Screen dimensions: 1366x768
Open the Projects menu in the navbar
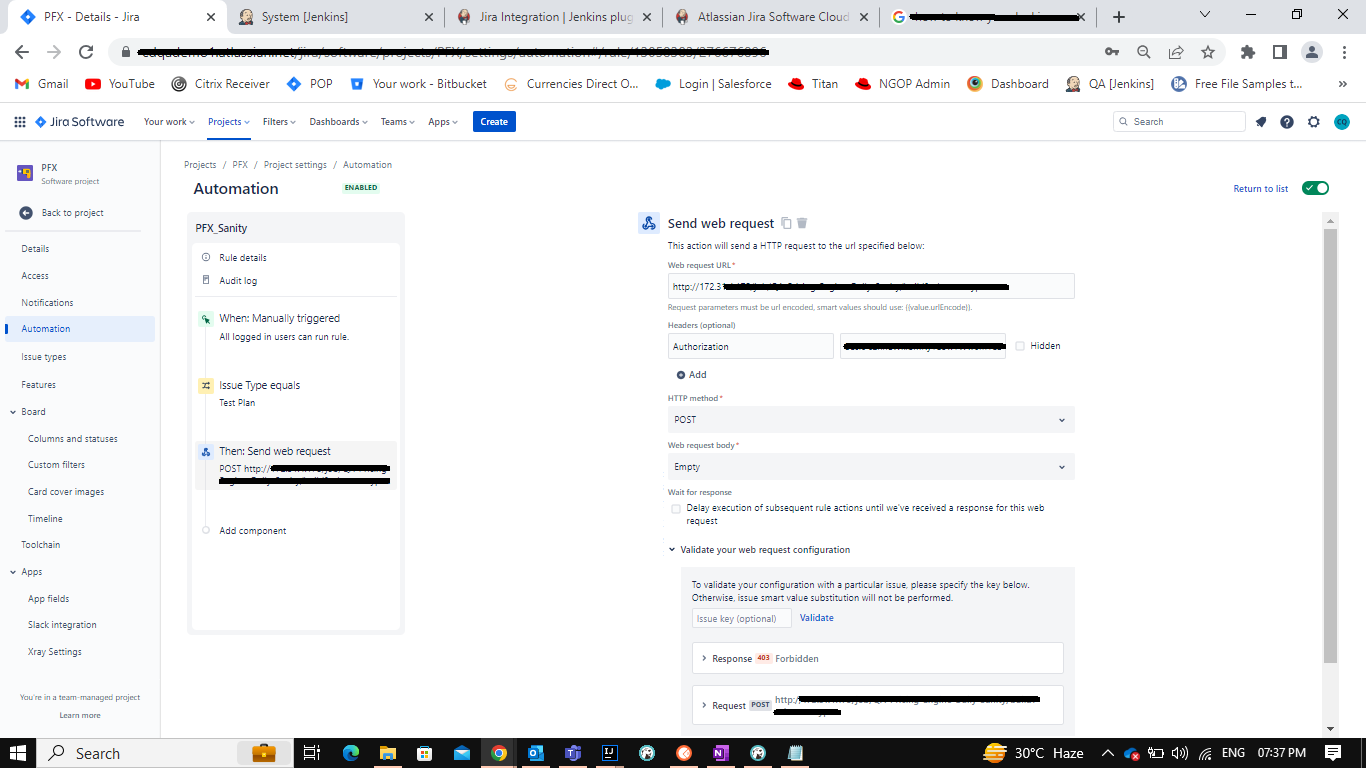[x=227, y=121]
